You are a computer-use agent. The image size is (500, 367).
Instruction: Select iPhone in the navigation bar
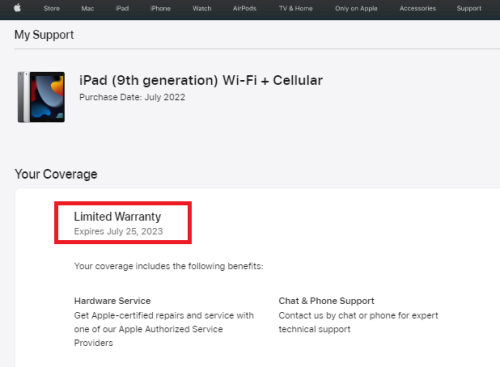(x=160, y=9)
